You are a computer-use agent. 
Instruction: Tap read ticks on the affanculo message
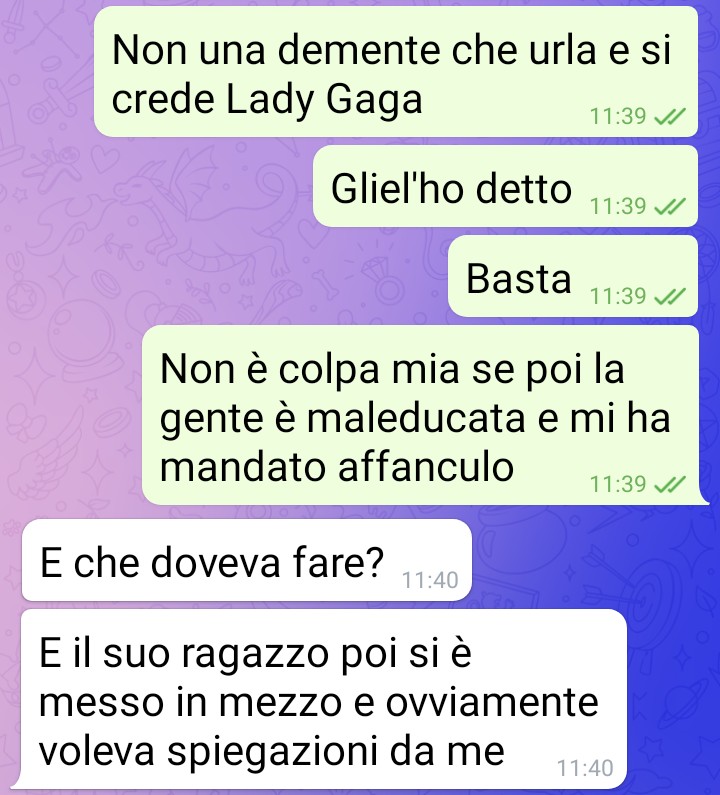(x=669, y=484)
